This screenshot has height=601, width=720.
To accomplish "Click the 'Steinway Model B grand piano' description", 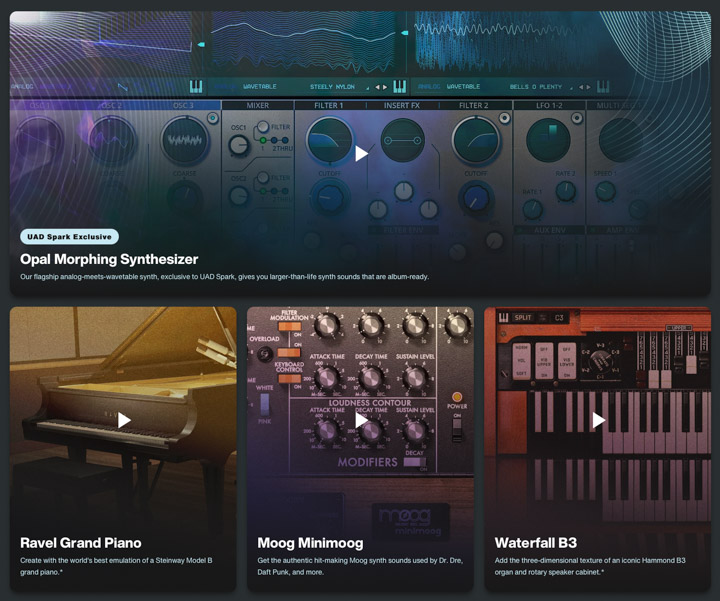I will 116,566.
